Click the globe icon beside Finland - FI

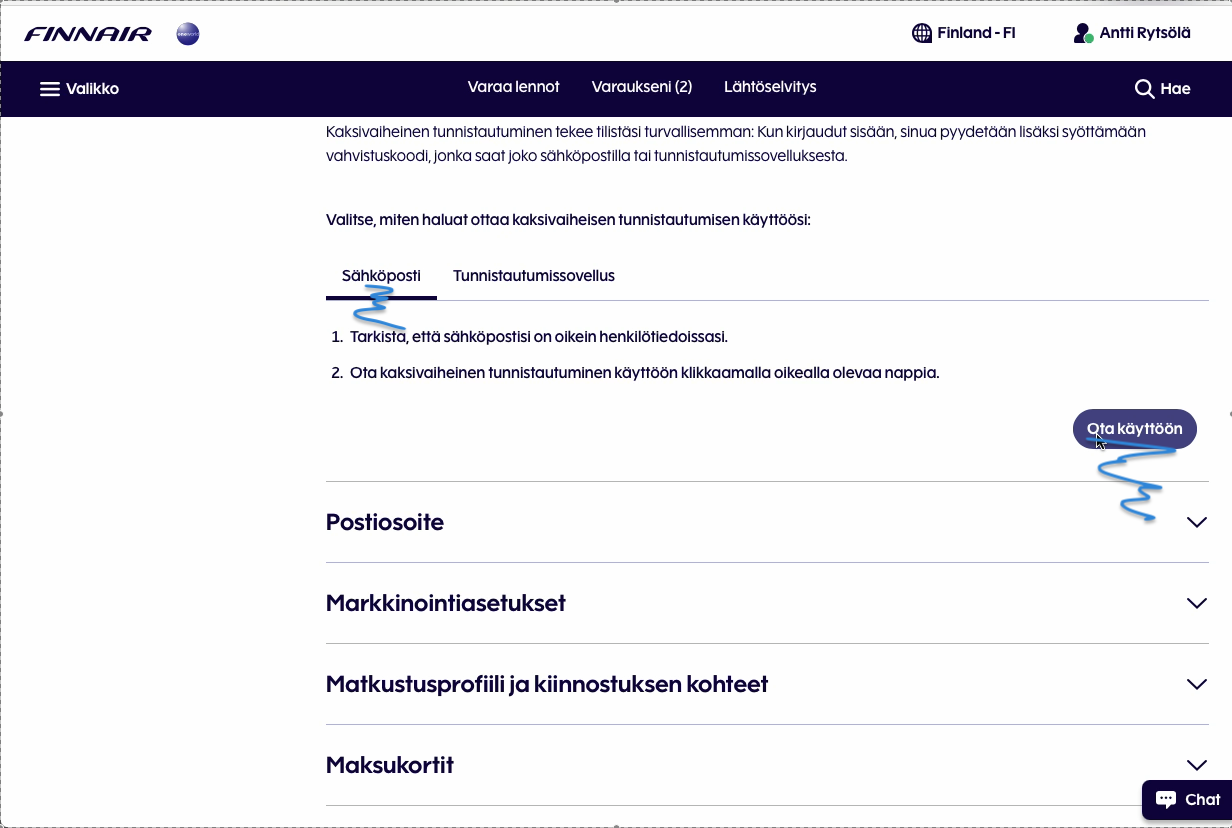[921, 33]
